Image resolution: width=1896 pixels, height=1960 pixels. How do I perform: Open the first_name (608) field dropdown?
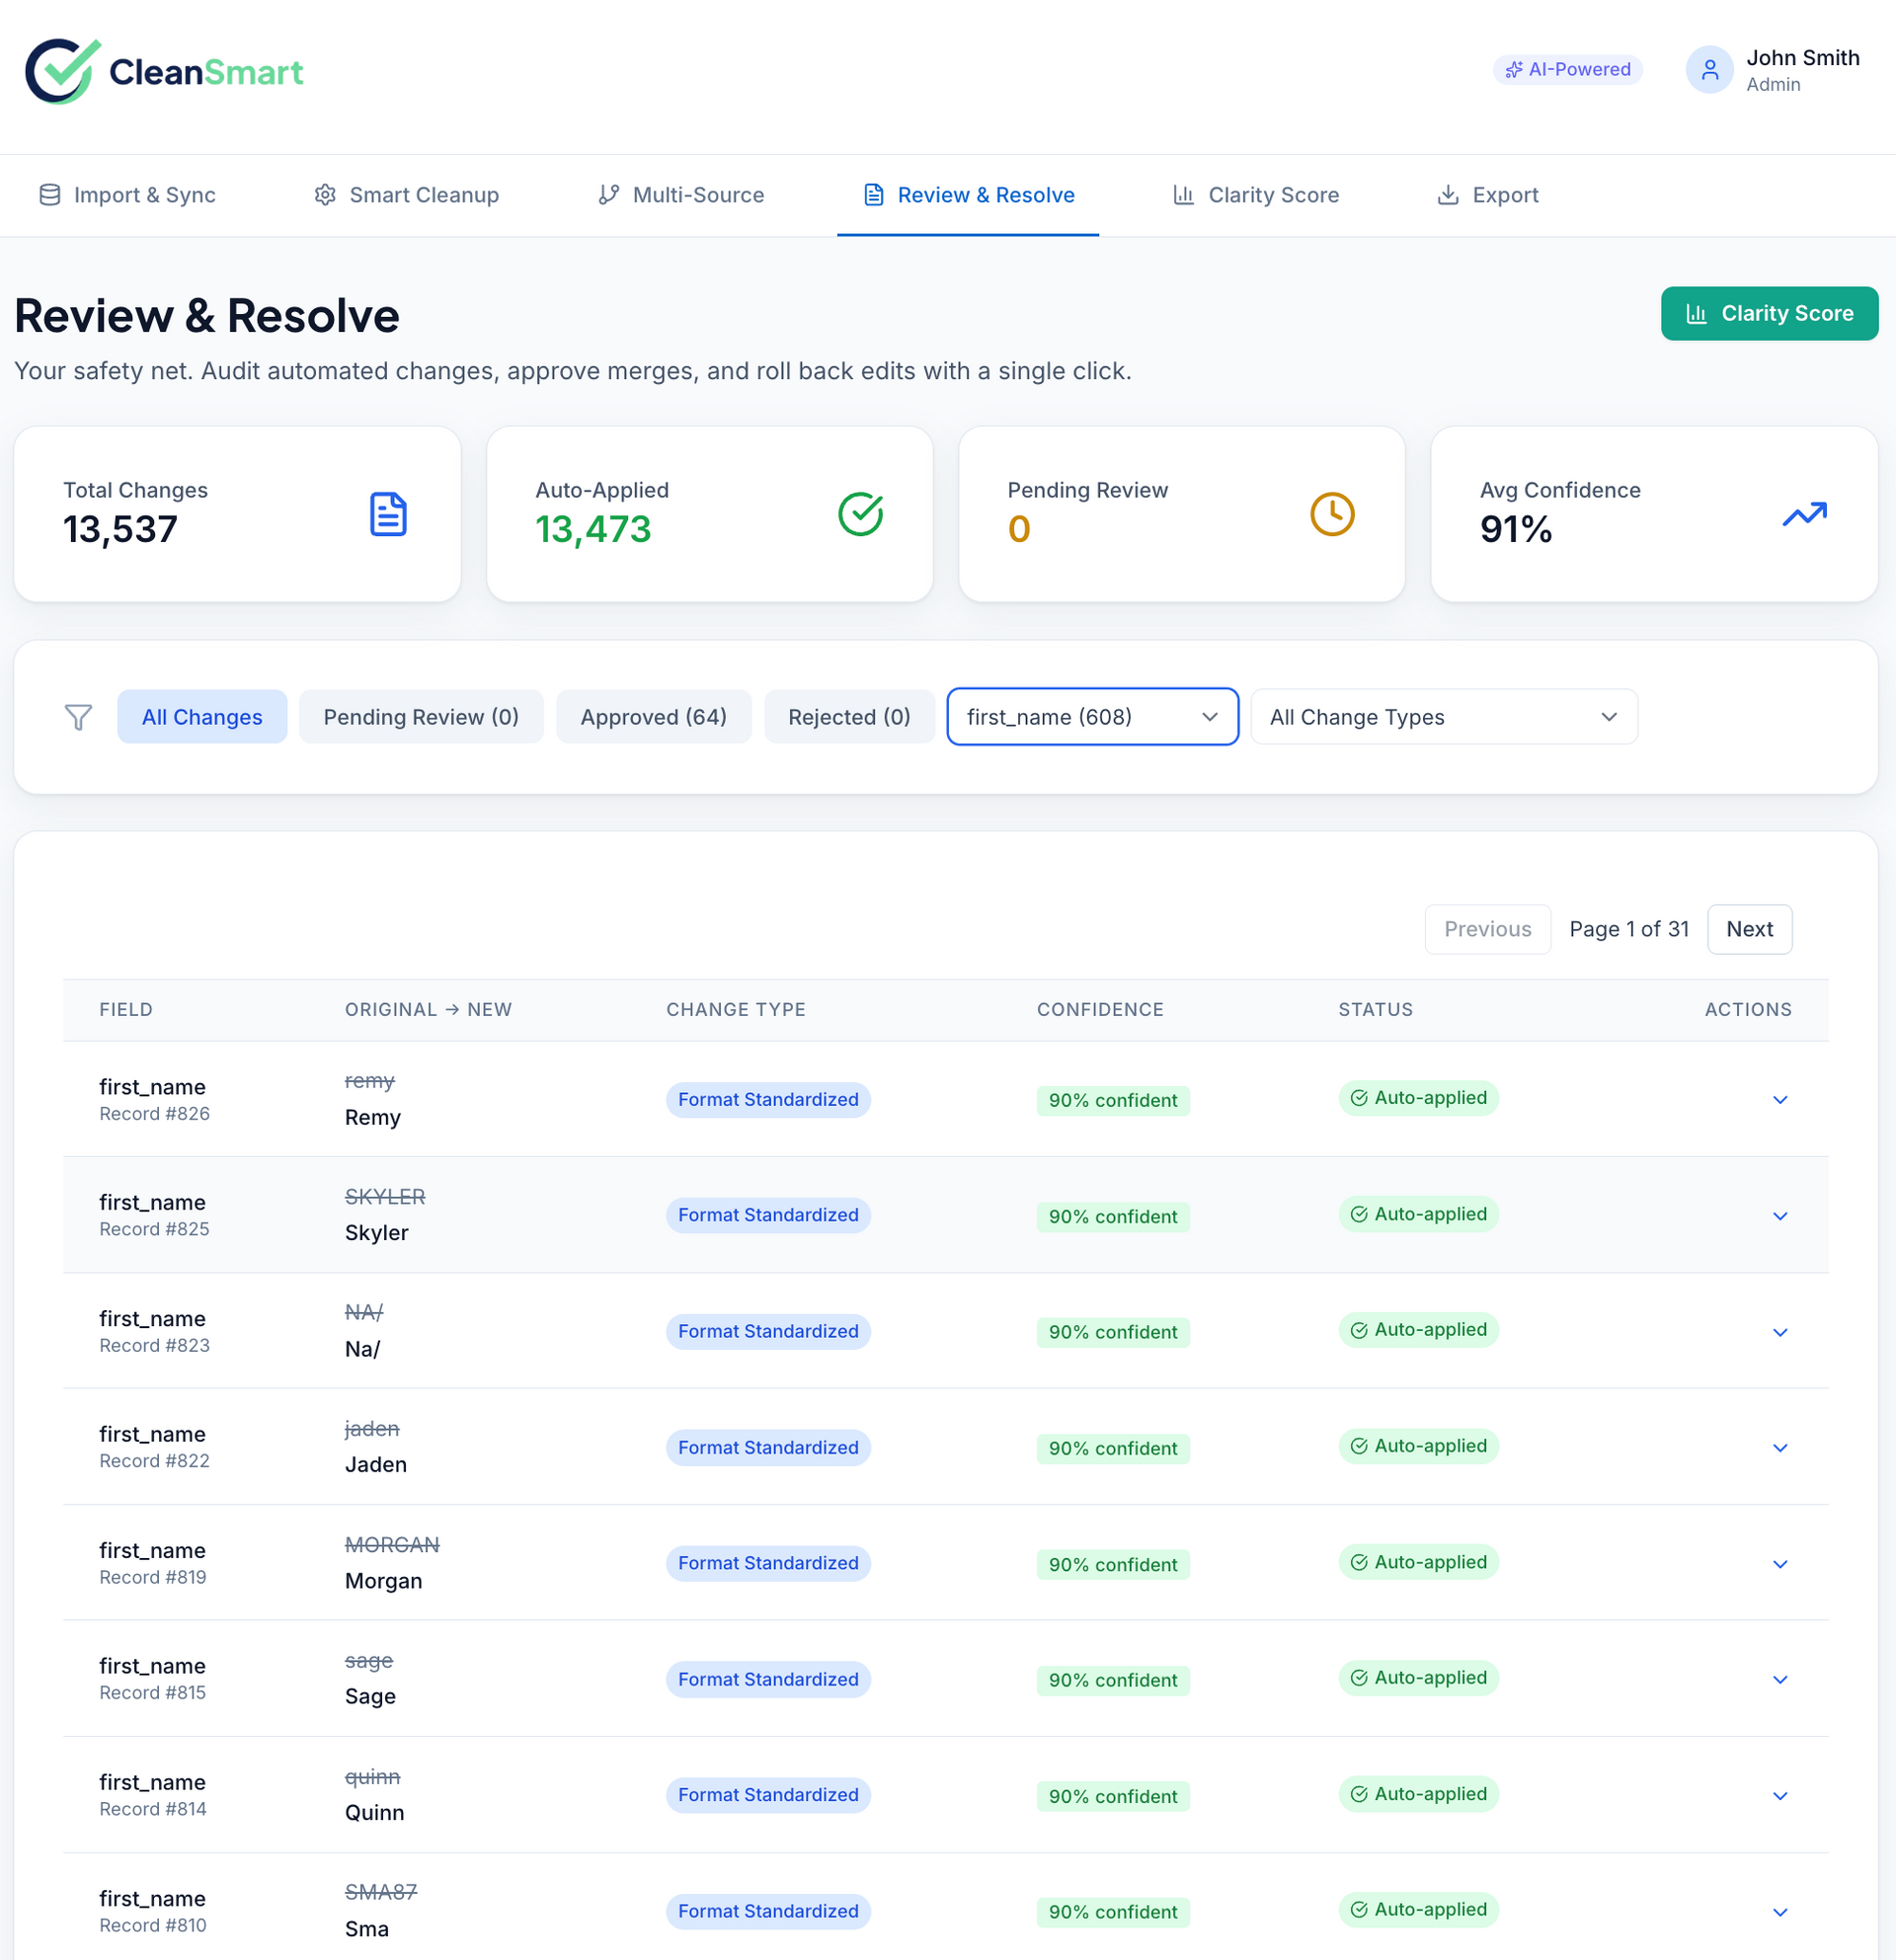[1092, 717]
